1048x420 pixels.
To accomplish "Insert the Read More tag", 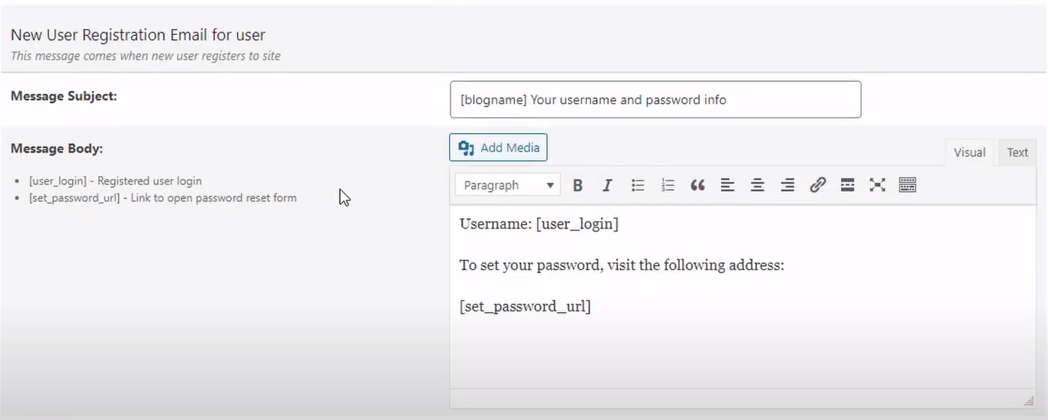I will (x=847, y=185).
